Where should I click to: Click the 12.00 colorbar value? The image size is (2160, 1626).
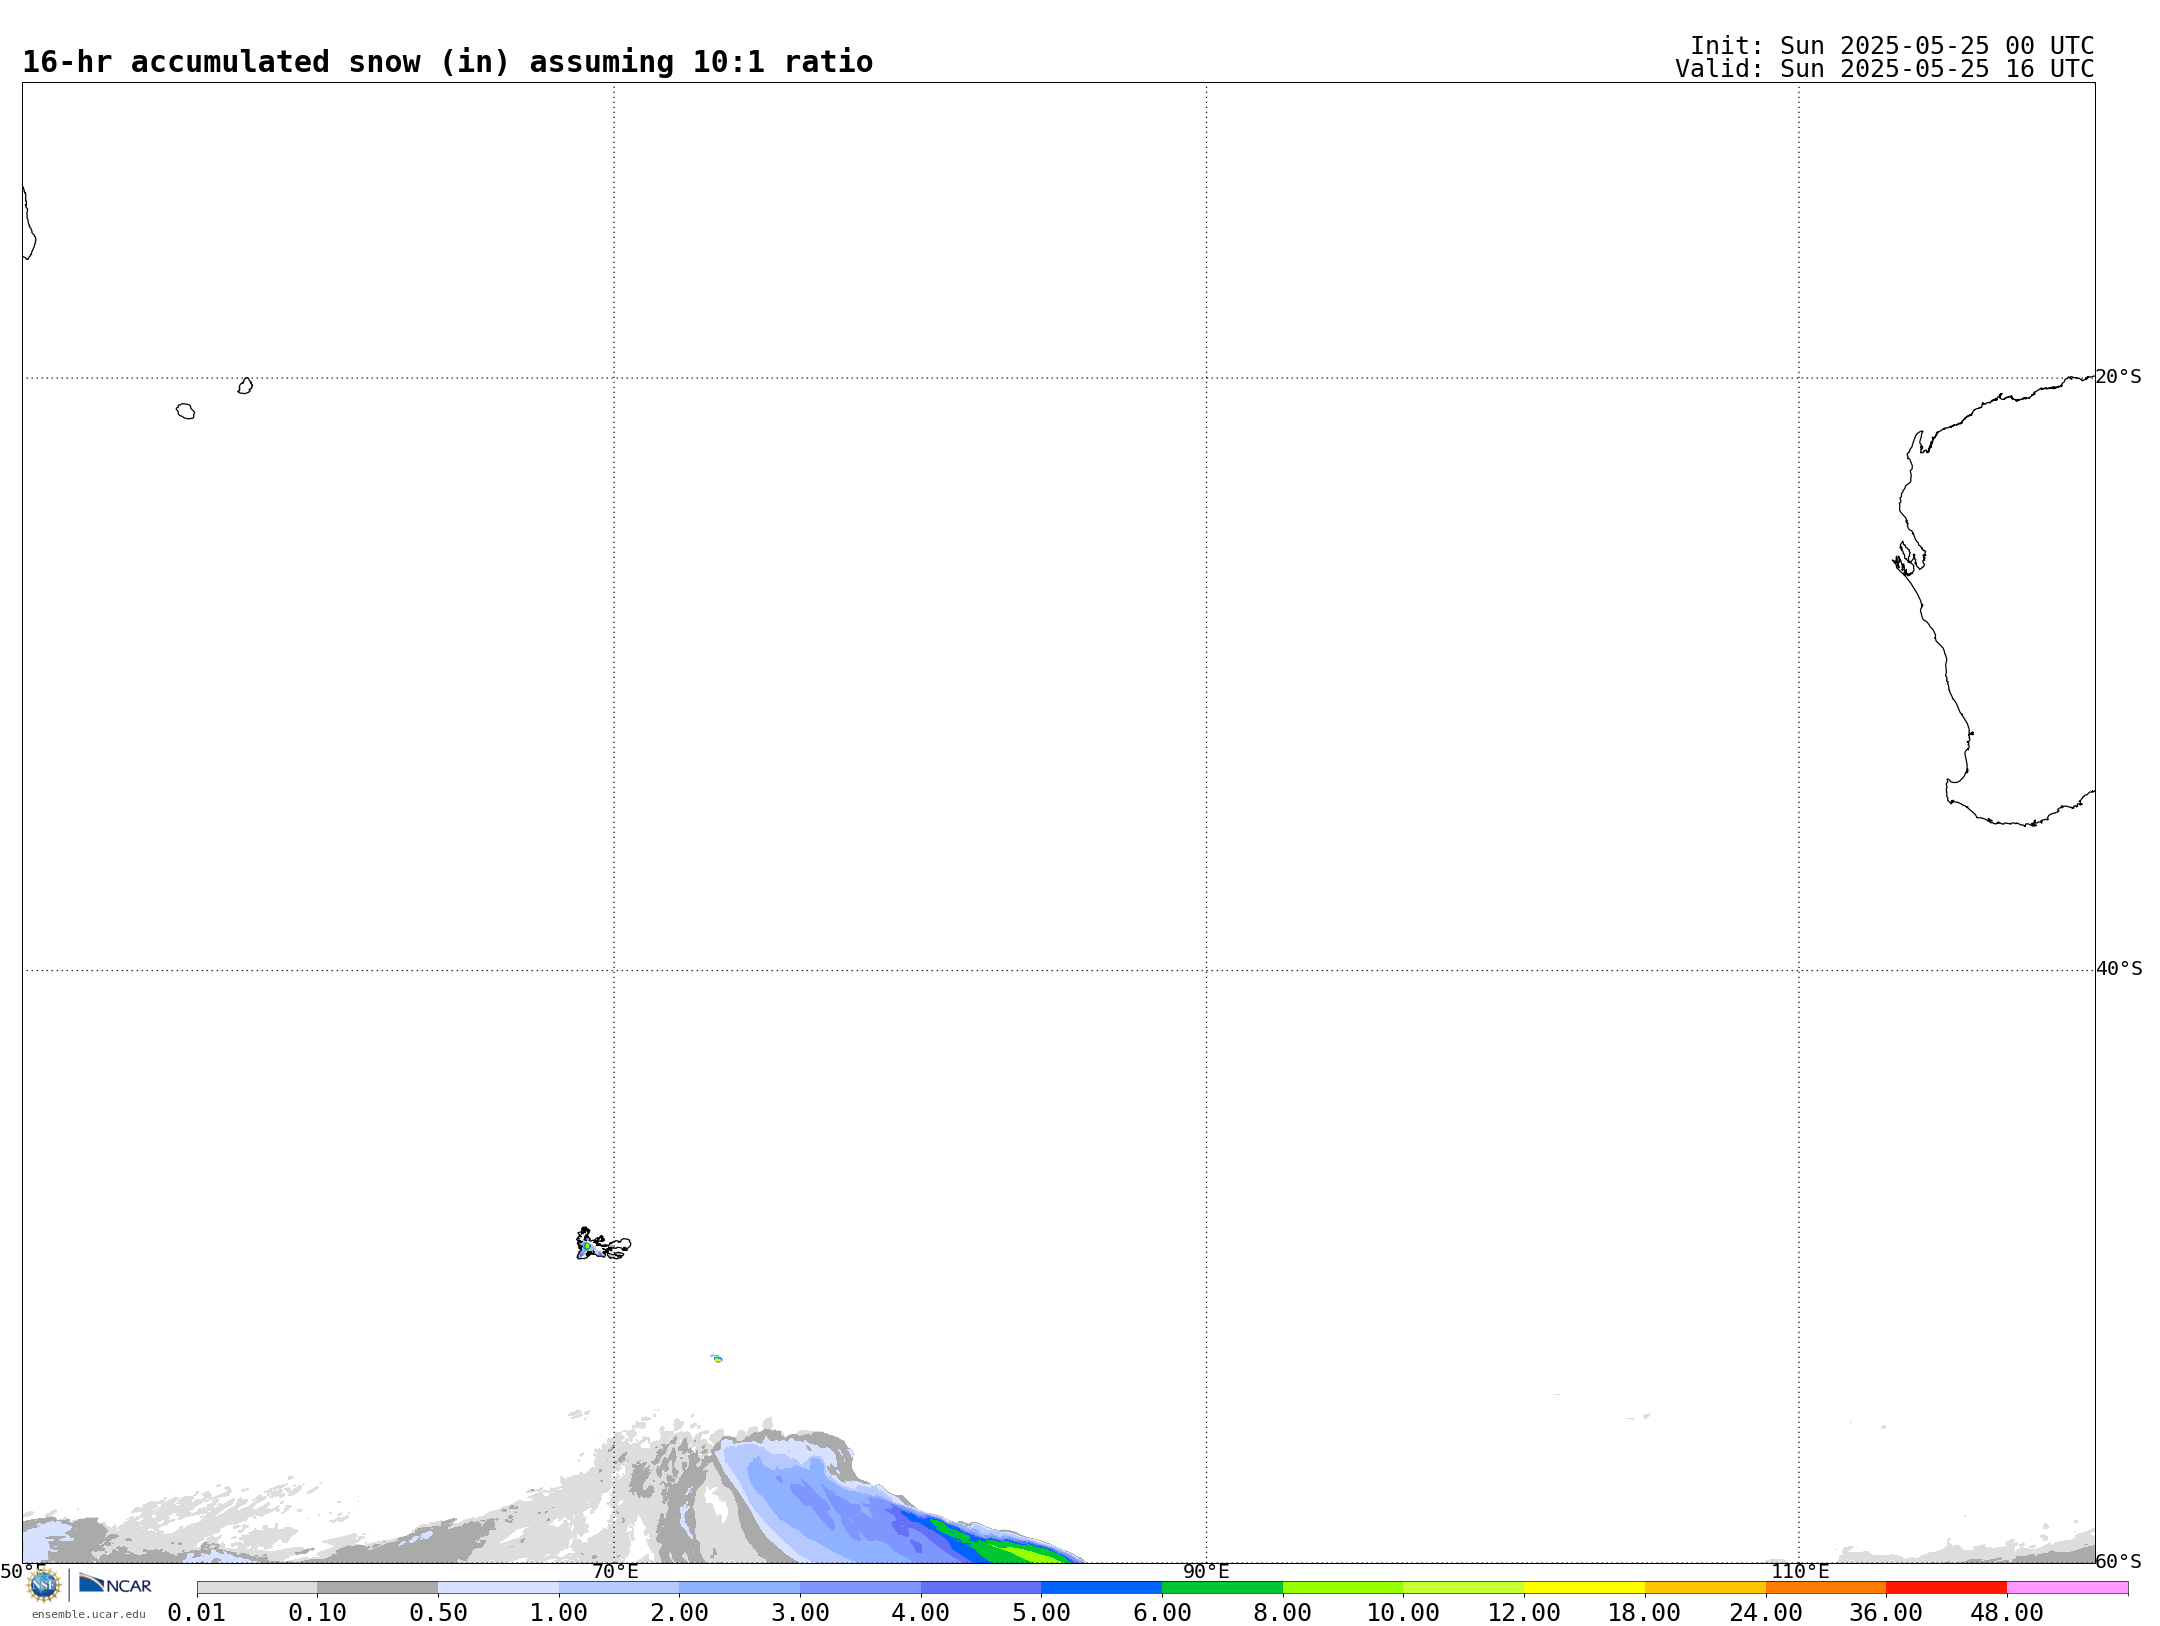(1524, 1613)
